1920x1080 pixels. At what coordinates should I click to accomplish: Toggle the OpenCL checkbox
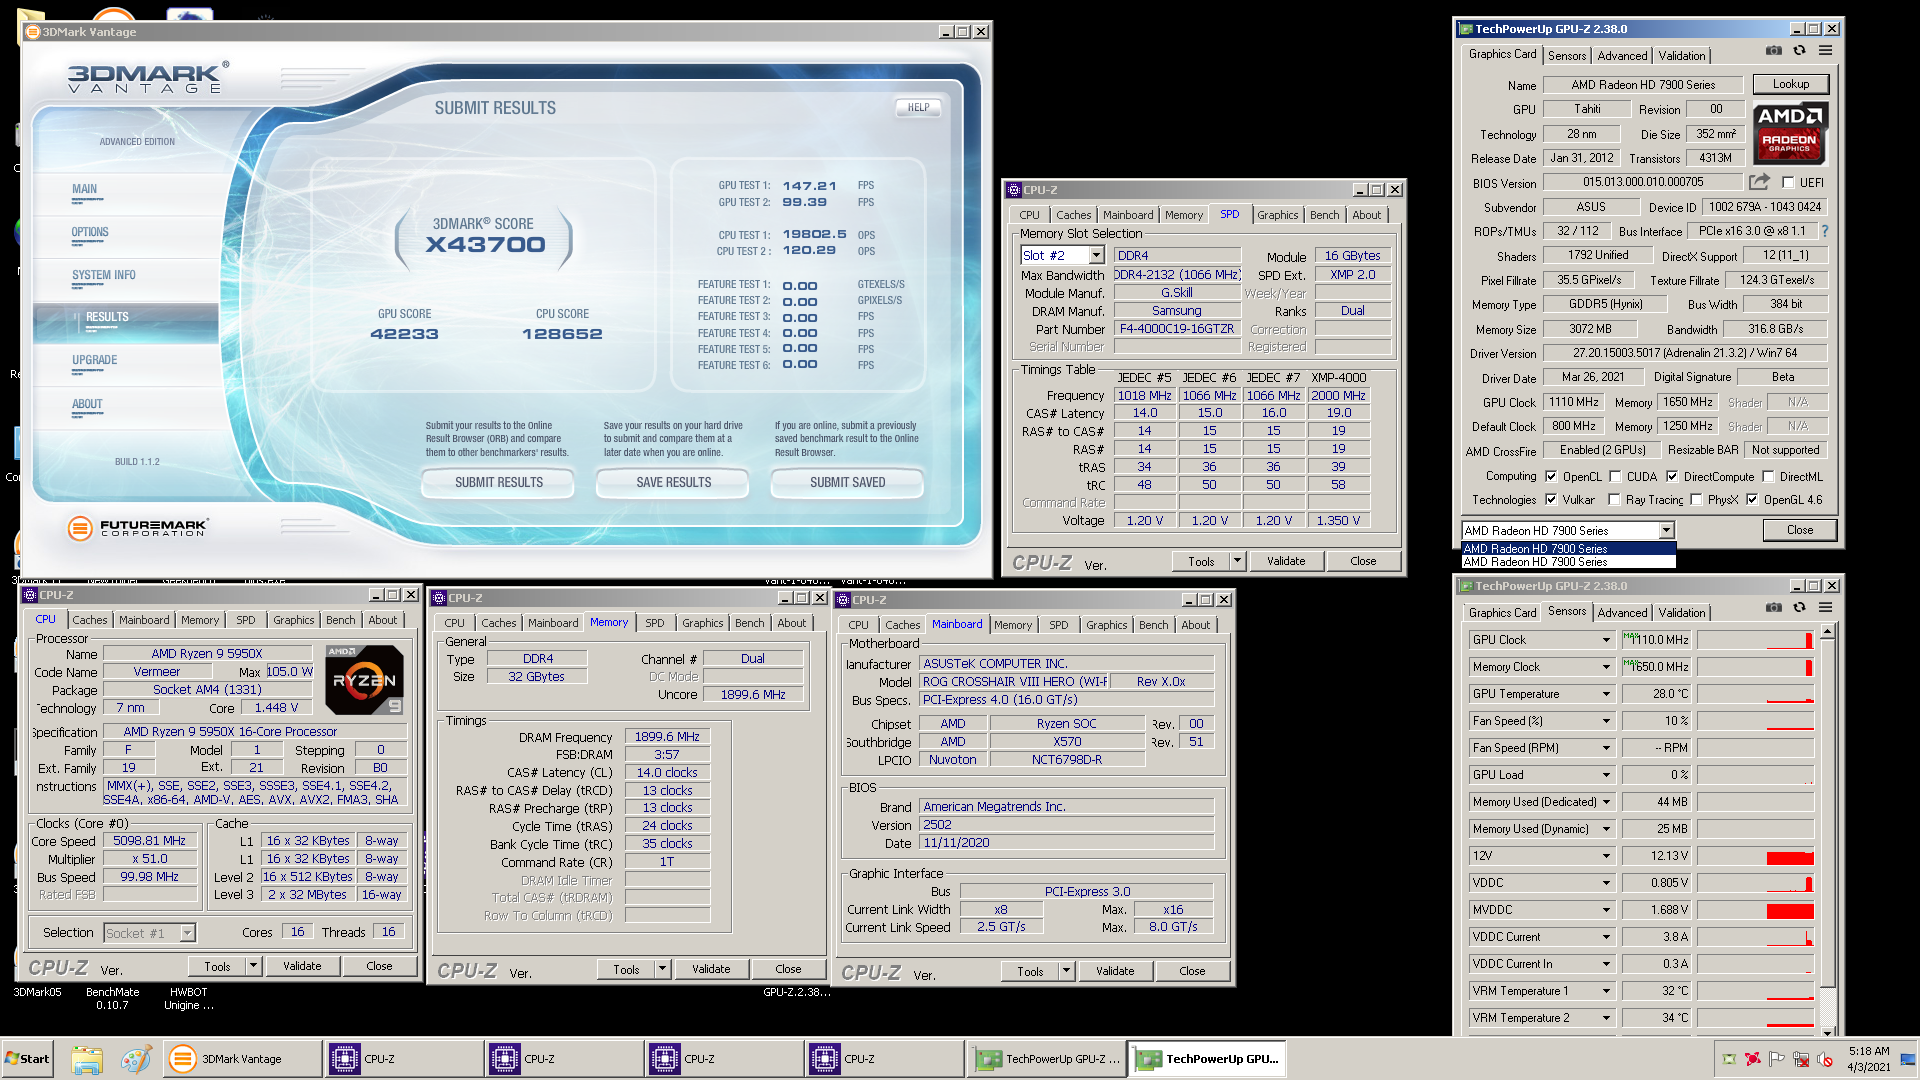(x=1551, y=477)
